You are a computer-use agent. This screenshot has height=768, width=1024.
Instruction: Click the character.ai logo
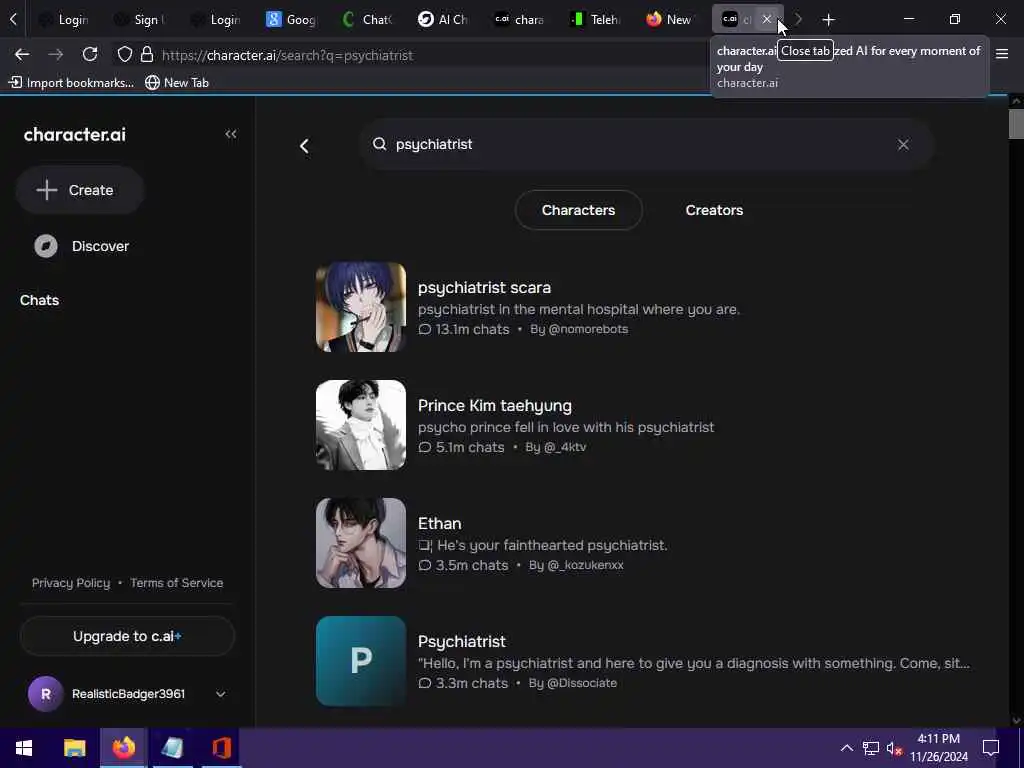coord(74,135)
